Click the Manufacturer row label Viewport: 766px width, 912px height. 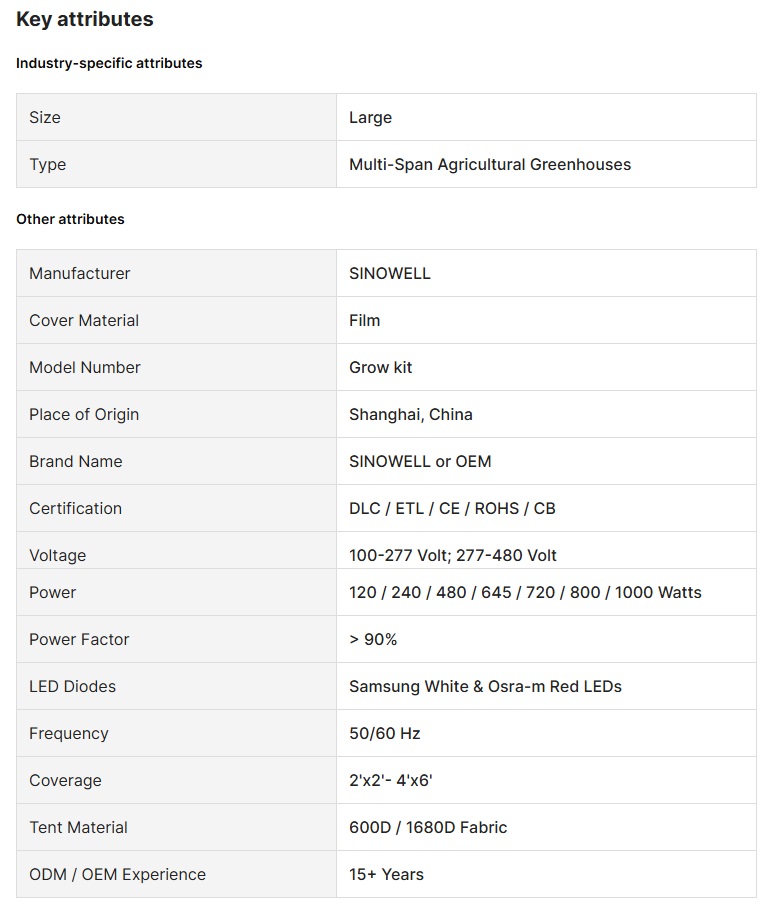point(80,273)
